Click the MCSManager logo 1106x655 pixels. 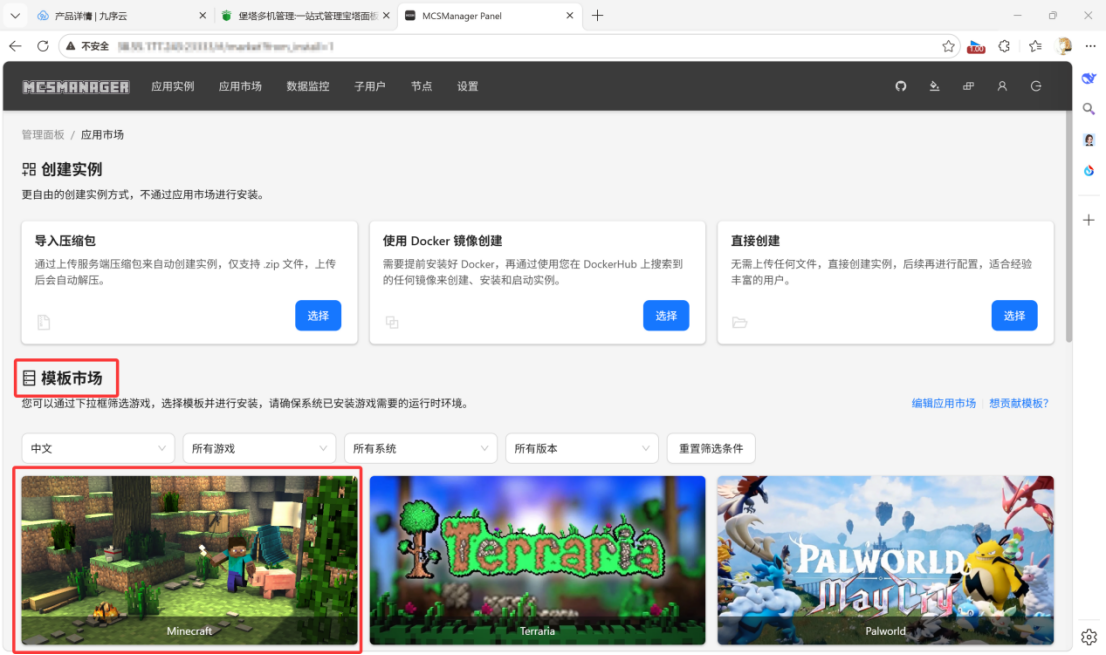point(75,87)
